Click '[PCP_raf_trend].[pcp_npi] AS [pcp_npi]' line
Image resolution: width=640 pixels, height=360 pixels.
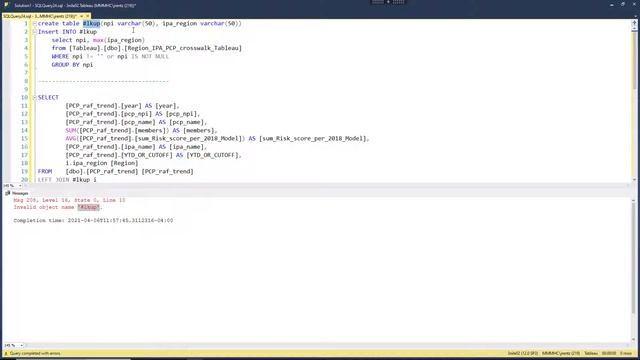132,114
